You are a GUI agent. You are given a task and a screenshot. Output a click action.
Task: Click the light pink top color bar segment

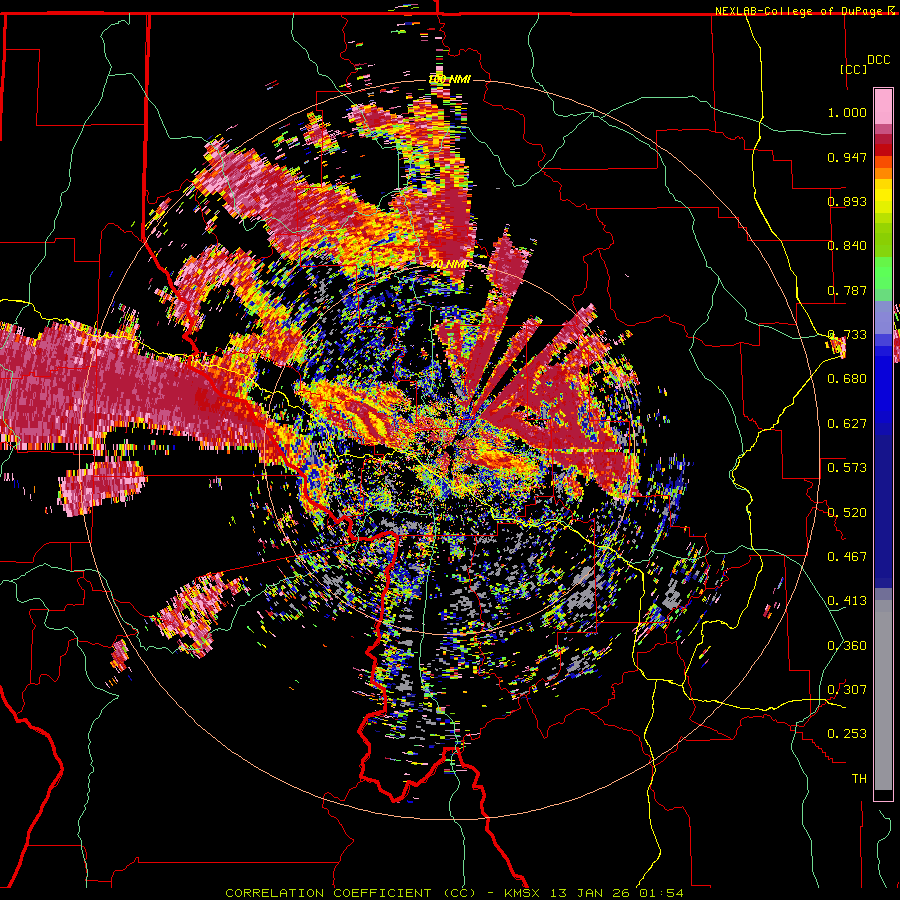(x=883, y=107)
